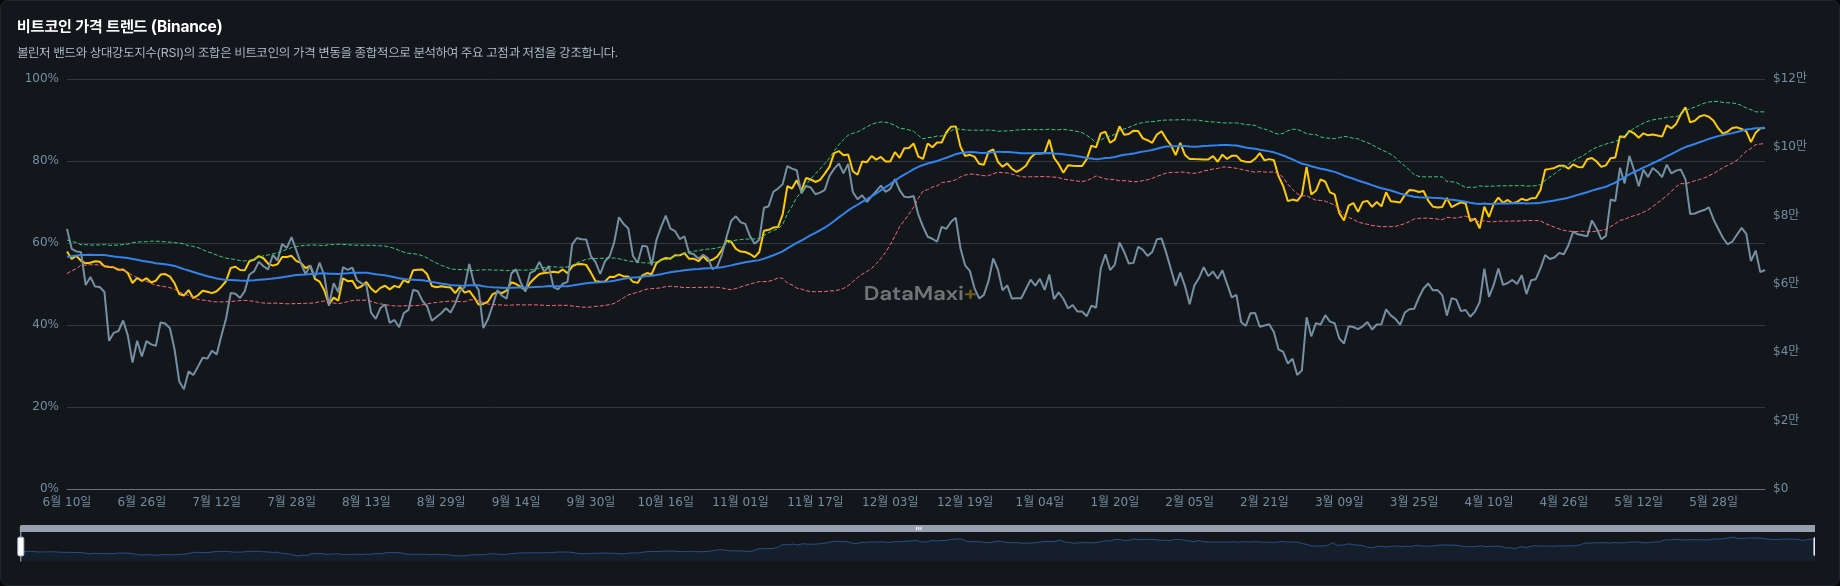Click the 4월 10일 date label
The height and width of the screenshot is (586, 1840).
click(1489, 502)
